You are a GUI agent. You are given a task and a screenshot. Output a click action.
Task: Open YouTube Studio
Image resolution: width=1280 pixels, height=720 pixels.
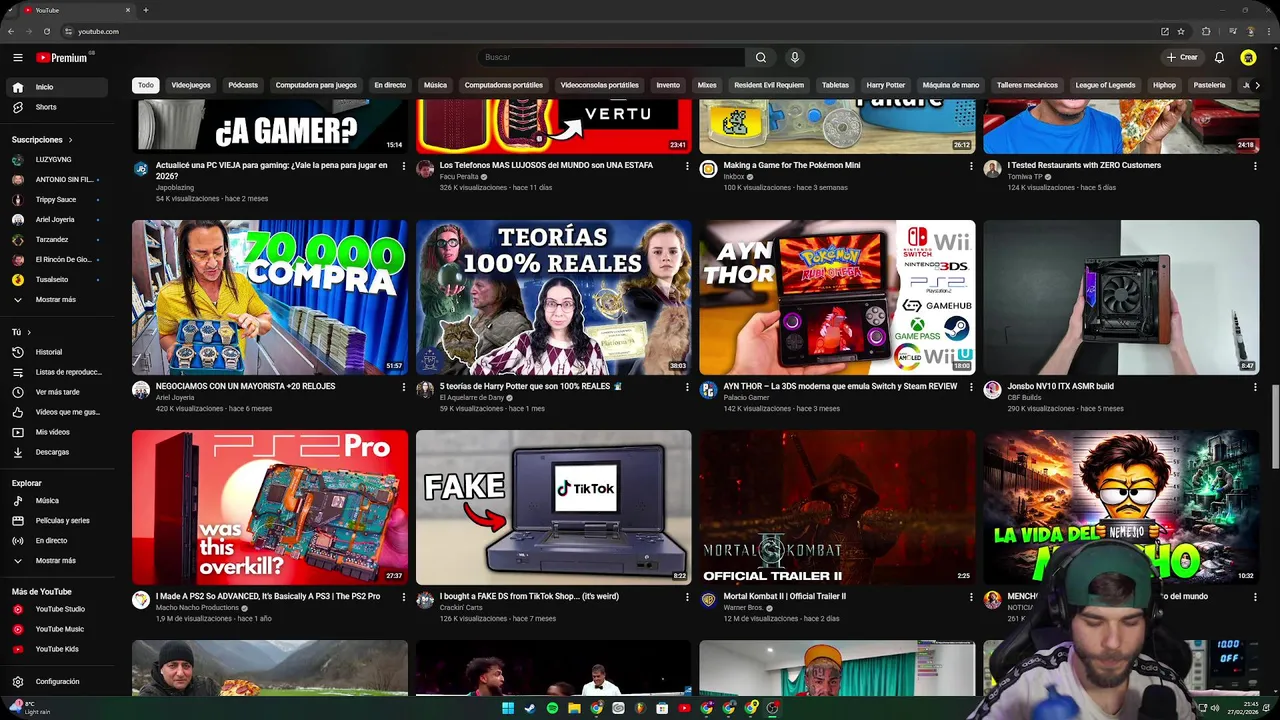57,609
